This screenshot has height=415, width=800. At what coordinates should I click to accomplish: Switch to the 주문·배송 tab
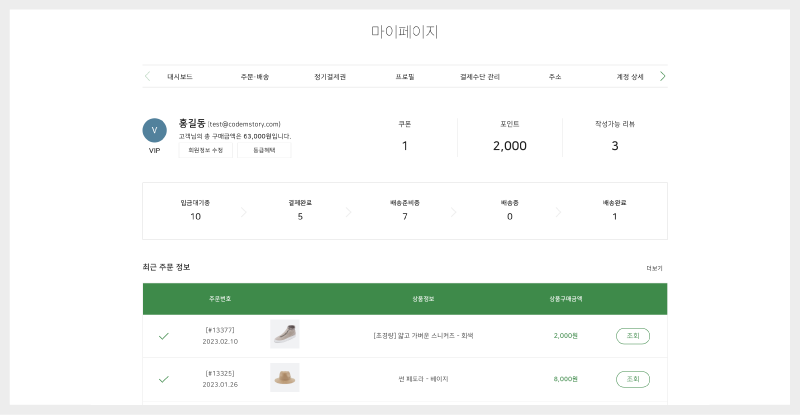(x=255, y=76)
